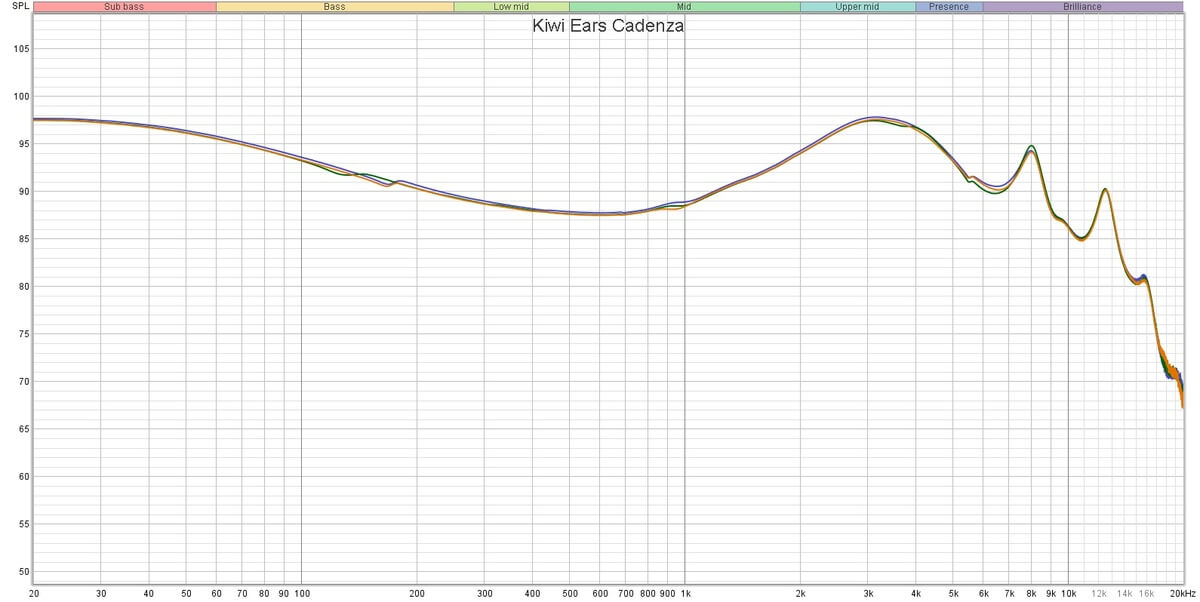Click the purple Brilliance band header
The width and height of the screenshot is (1200, 602).
[1082, 7]
